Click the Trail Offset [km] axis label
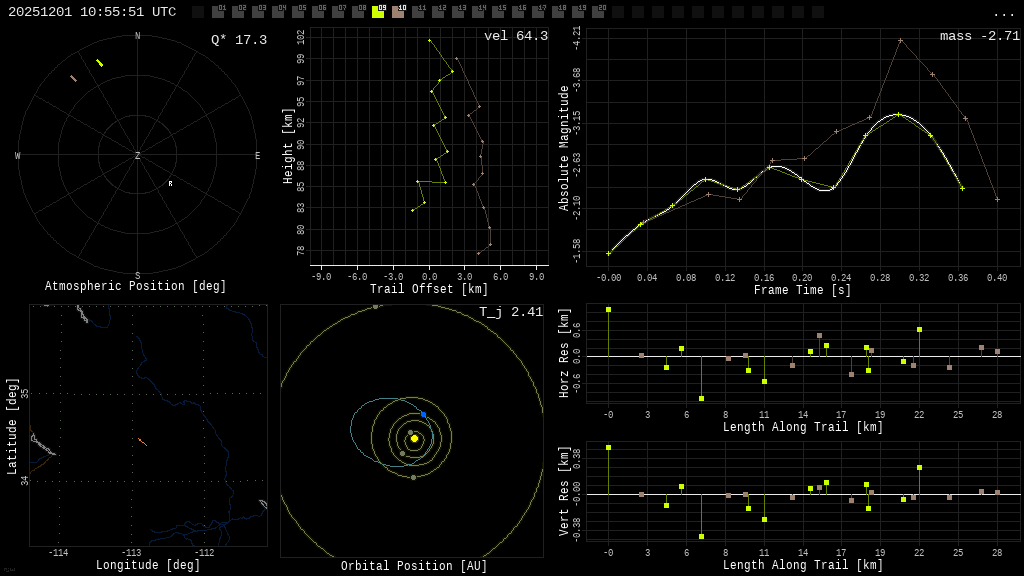This screenshot has height=576, width=1024. [x=428, y=289]
